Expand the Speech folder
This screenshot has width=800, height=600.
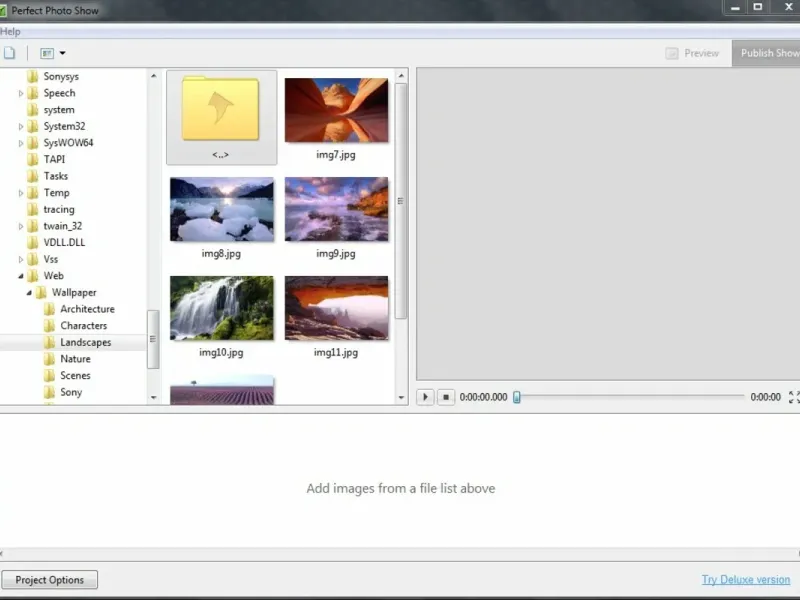click(x=21, y=93)
